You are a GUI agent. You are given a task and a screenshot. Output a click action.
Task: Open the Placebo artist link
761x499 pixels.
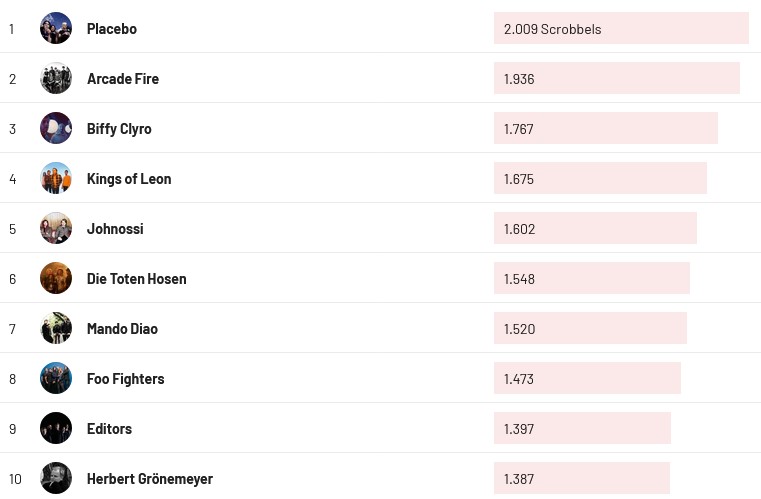pyautogui.click(x=112, y=29)
